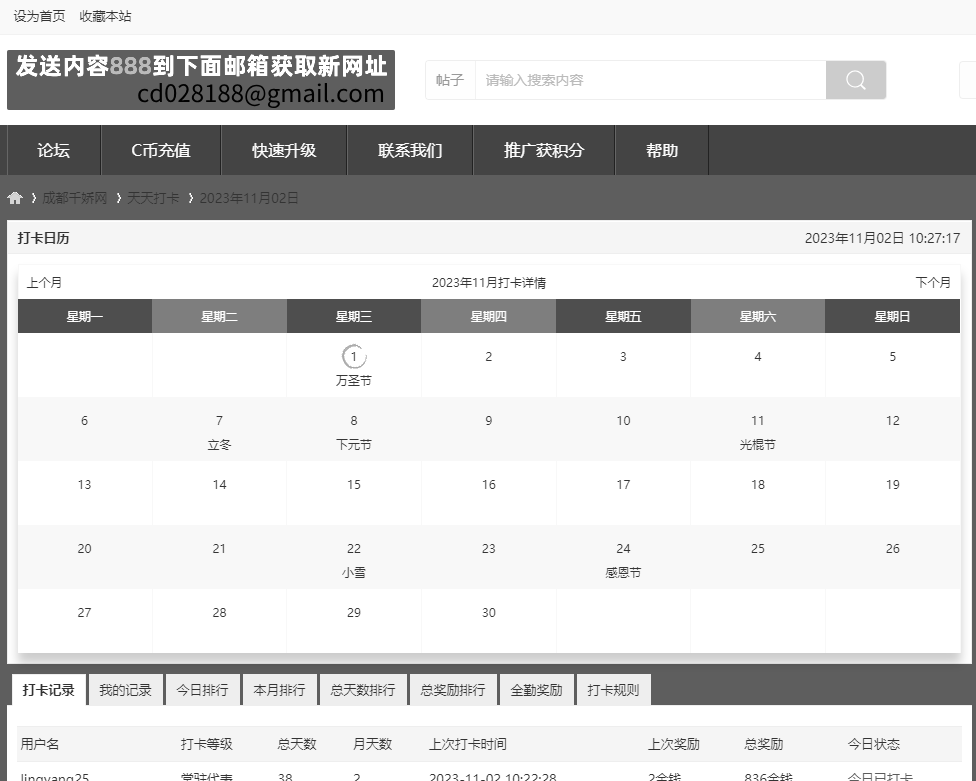Click November 1 with the circular marker
The image size is (976, 781).
coord(353,356)
